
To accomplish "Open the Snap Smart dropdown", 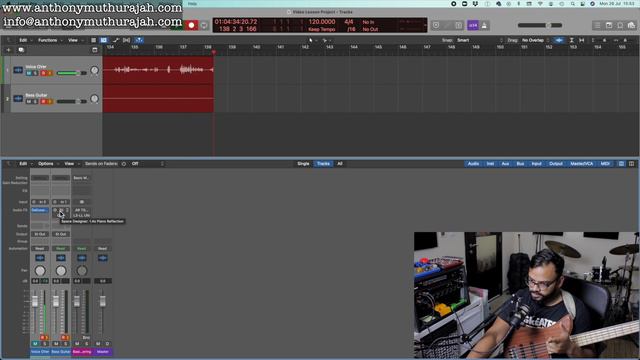I will coord(480,40).
